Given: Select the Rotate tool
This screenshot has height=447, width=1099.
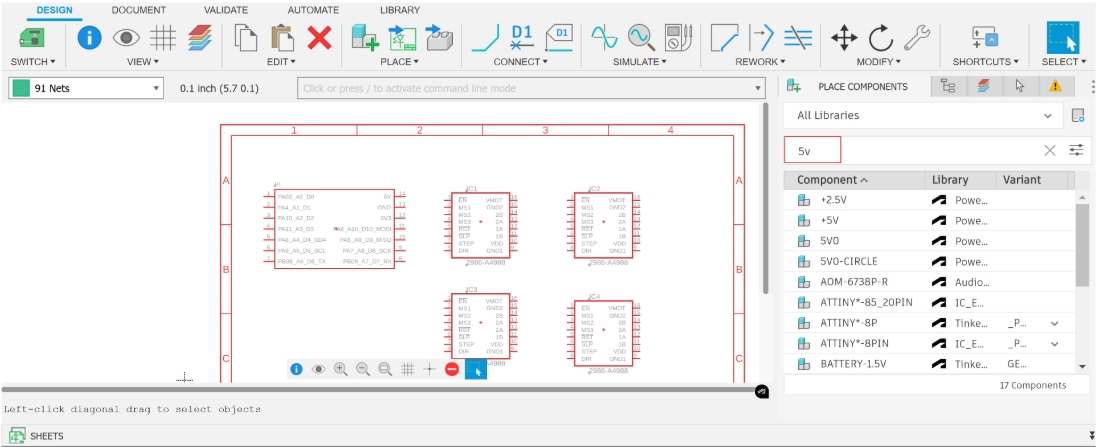Looking at the screenshot, I should pos(880,37).
